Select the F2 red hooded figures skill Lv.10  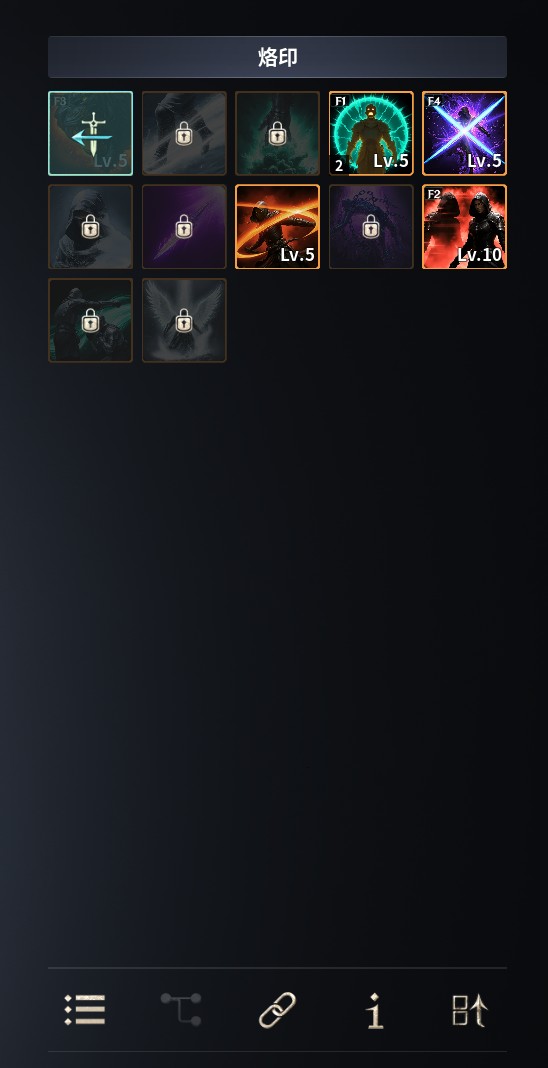464,227
